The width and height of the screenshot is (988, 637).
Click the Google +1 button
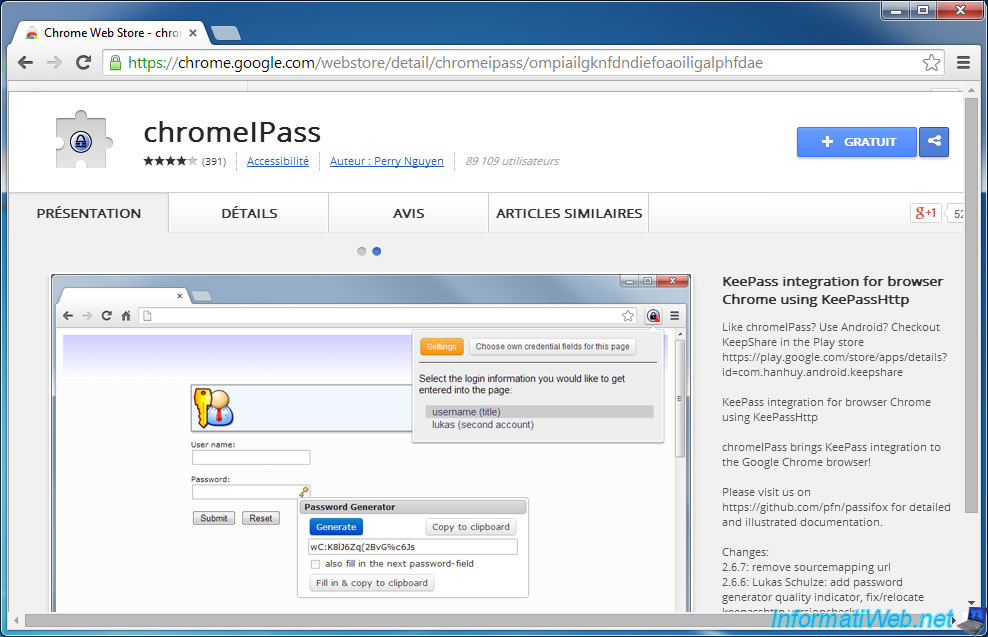[925, 213]
